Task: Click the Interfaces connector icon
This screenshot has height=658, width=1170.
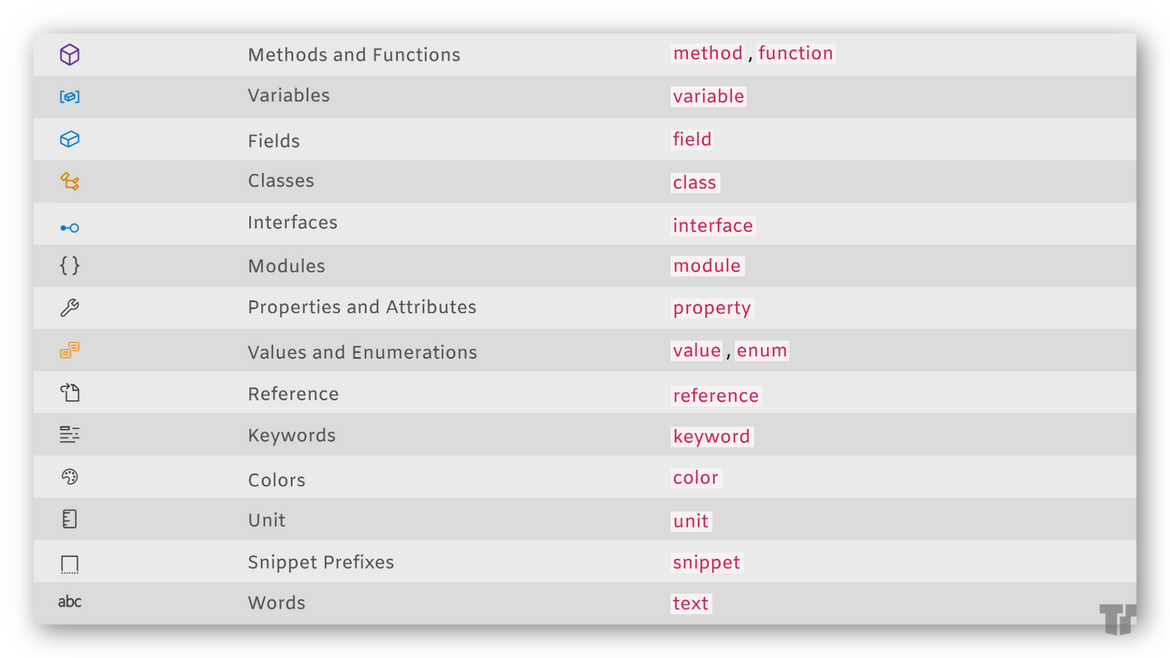Action: [69, 228]
